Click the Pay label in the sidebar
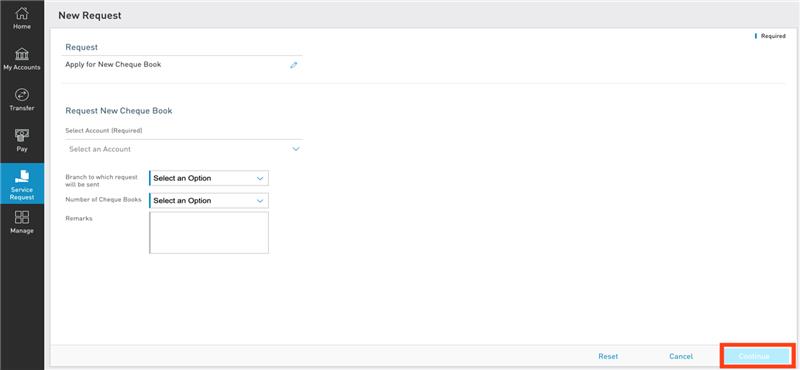The width and height of the screenshot is (800, 370). click(x=22, y=149)
